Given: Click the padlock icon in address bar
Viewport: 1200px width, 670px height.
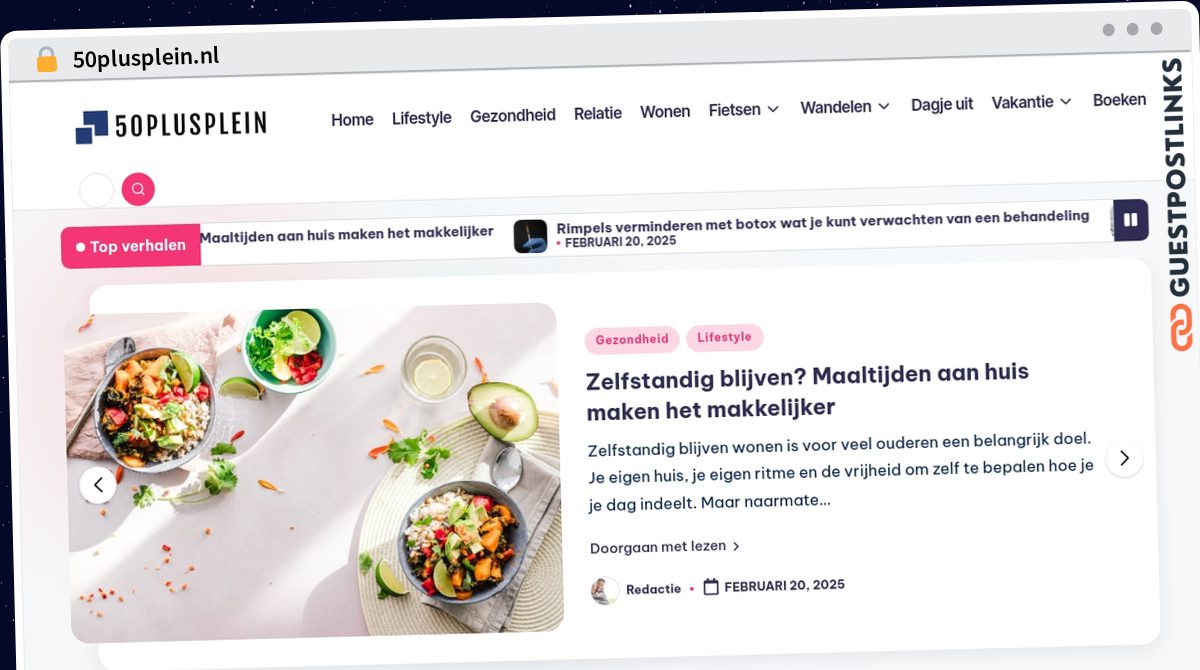Looking at the screenshot, I should (x=46, y=60).
